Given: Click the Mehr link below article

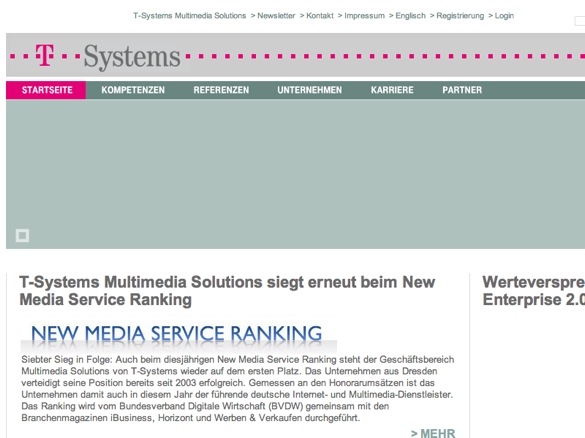Looking at the screenshot, I should (x=433, y=433).
